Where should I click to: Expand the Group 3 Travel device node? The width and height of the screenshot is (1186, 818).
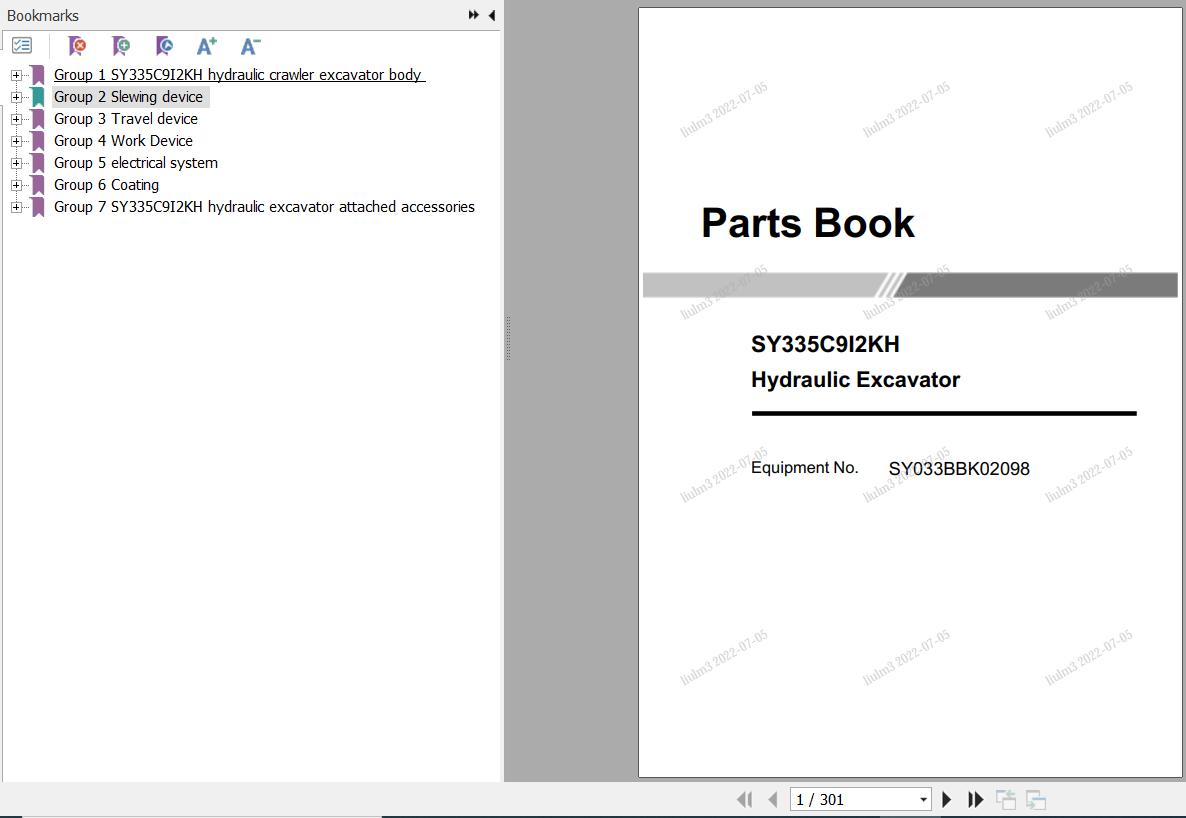tap(16, 119)
